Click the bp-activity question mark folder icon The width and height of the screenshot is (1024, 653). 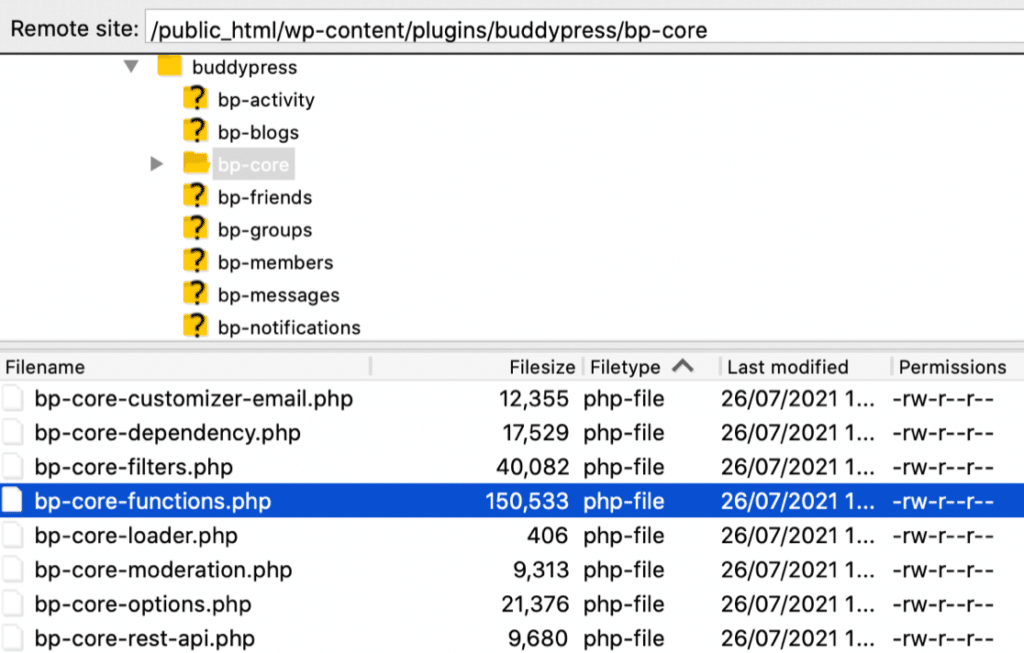196,99
